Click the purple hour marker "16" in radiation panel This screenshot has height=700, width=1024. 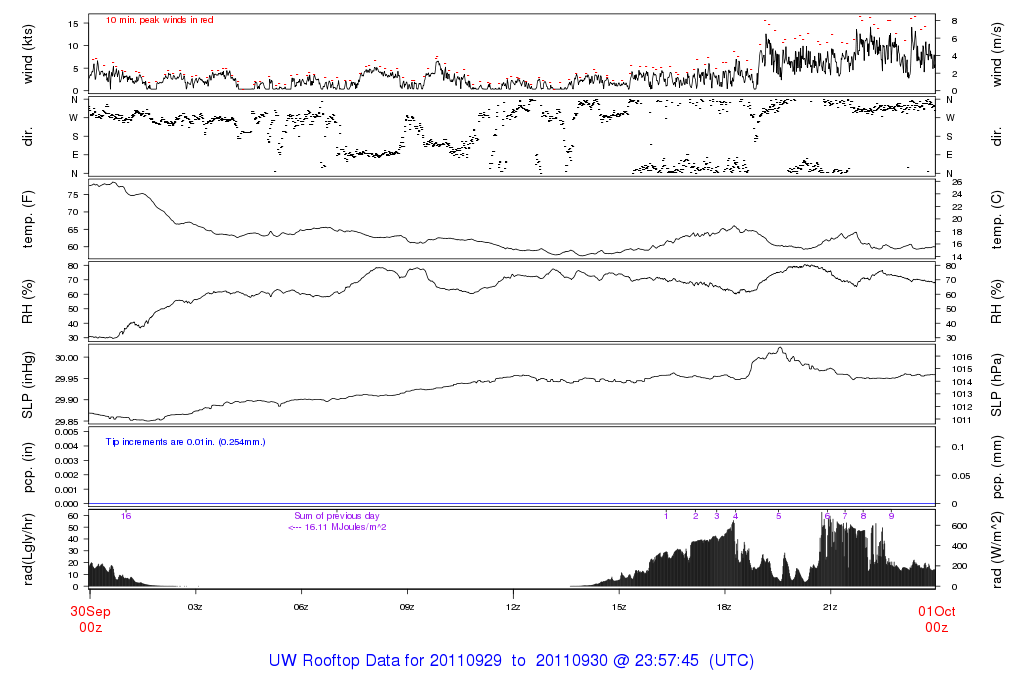pyautogui.click(x=126, y=516)
